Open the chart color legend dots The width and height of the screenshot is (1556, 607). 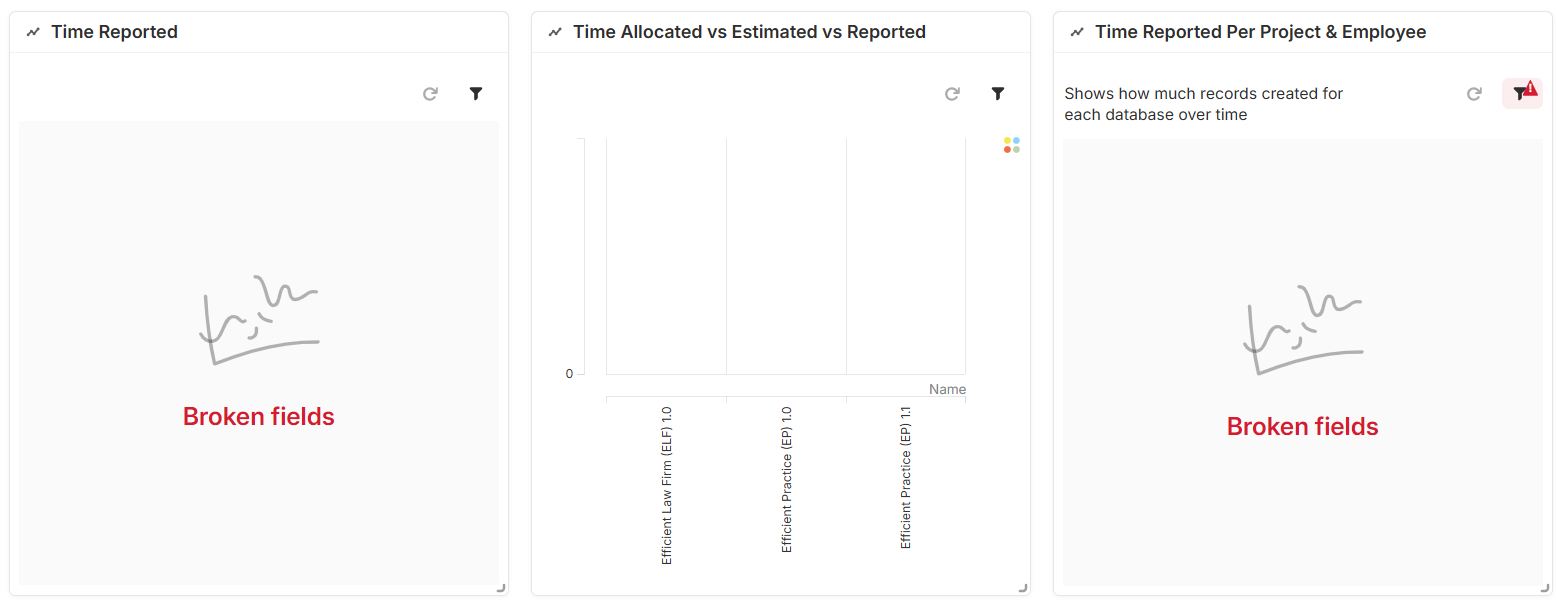point(1012,145)
